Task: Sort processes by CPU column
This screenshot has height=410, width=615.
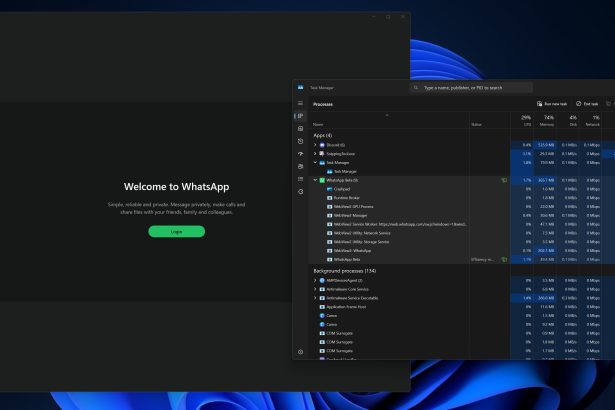Action: (x=526, y=120)
